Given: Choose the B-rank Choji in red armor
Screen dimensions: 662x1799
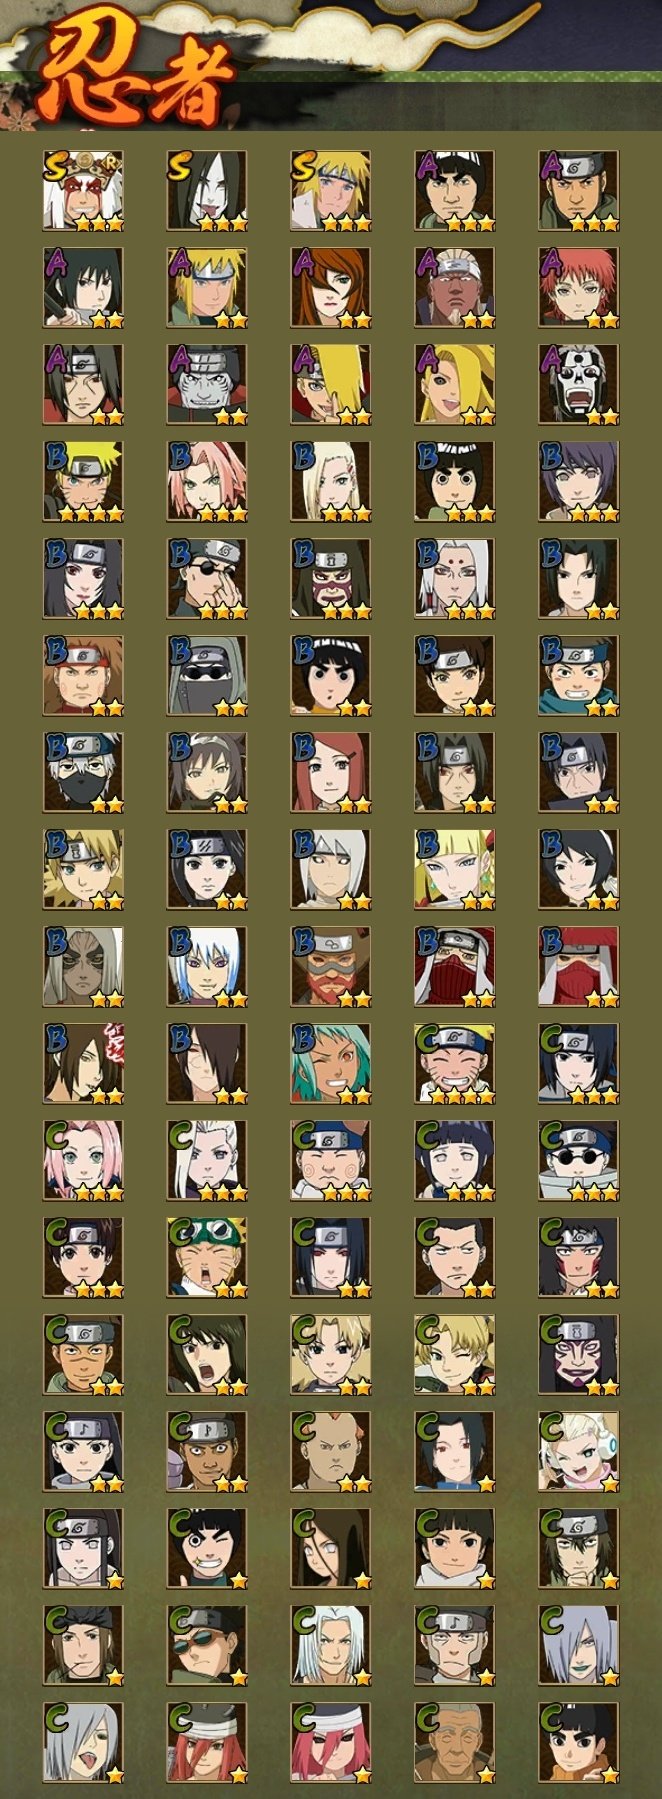Looking at the screenshot, I should [83, 676].
